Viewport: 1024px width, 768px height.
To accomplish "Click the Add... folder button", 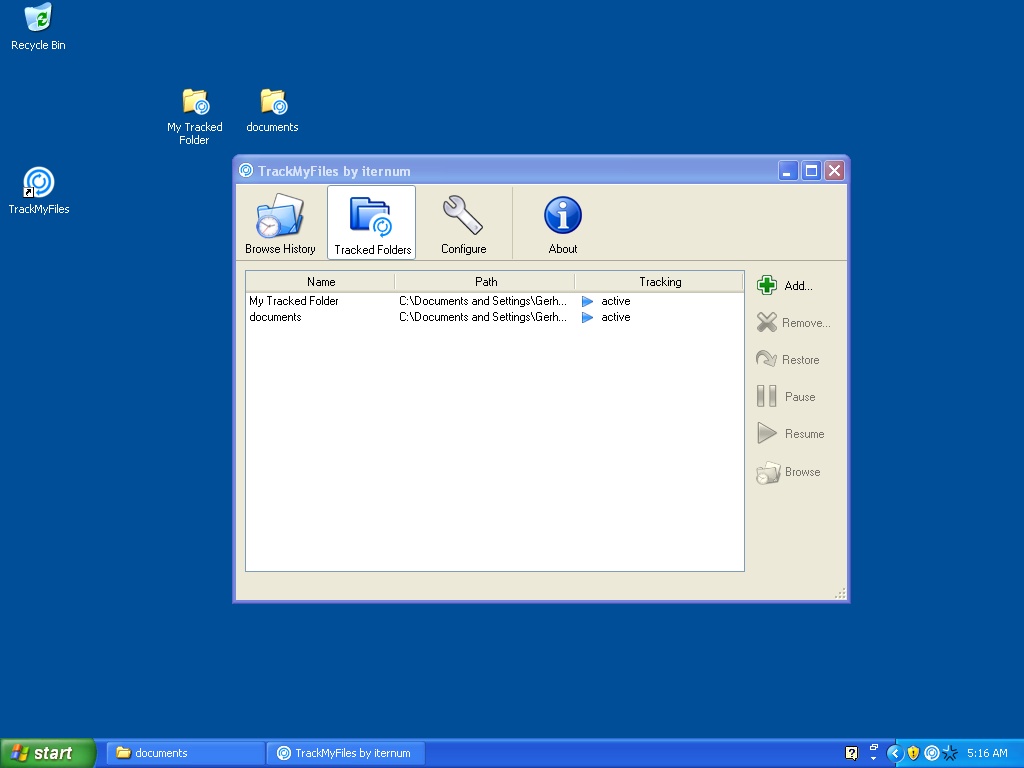I will [785, 285].
